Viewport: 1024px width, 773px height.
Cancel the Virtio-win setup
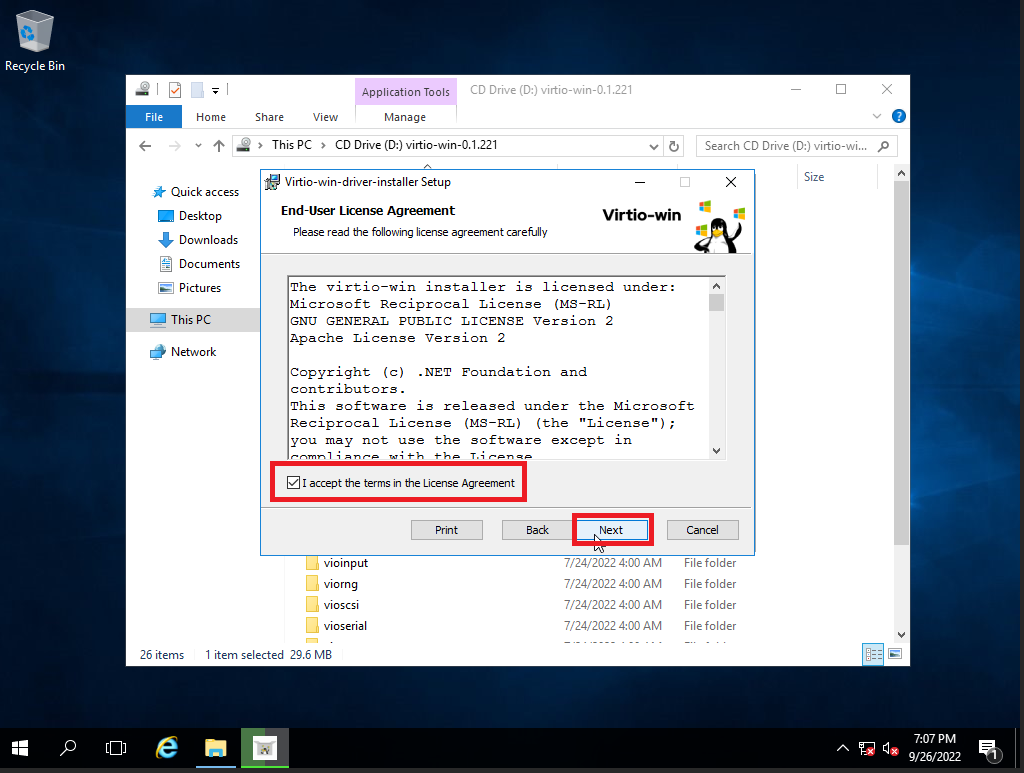(703, 530)
